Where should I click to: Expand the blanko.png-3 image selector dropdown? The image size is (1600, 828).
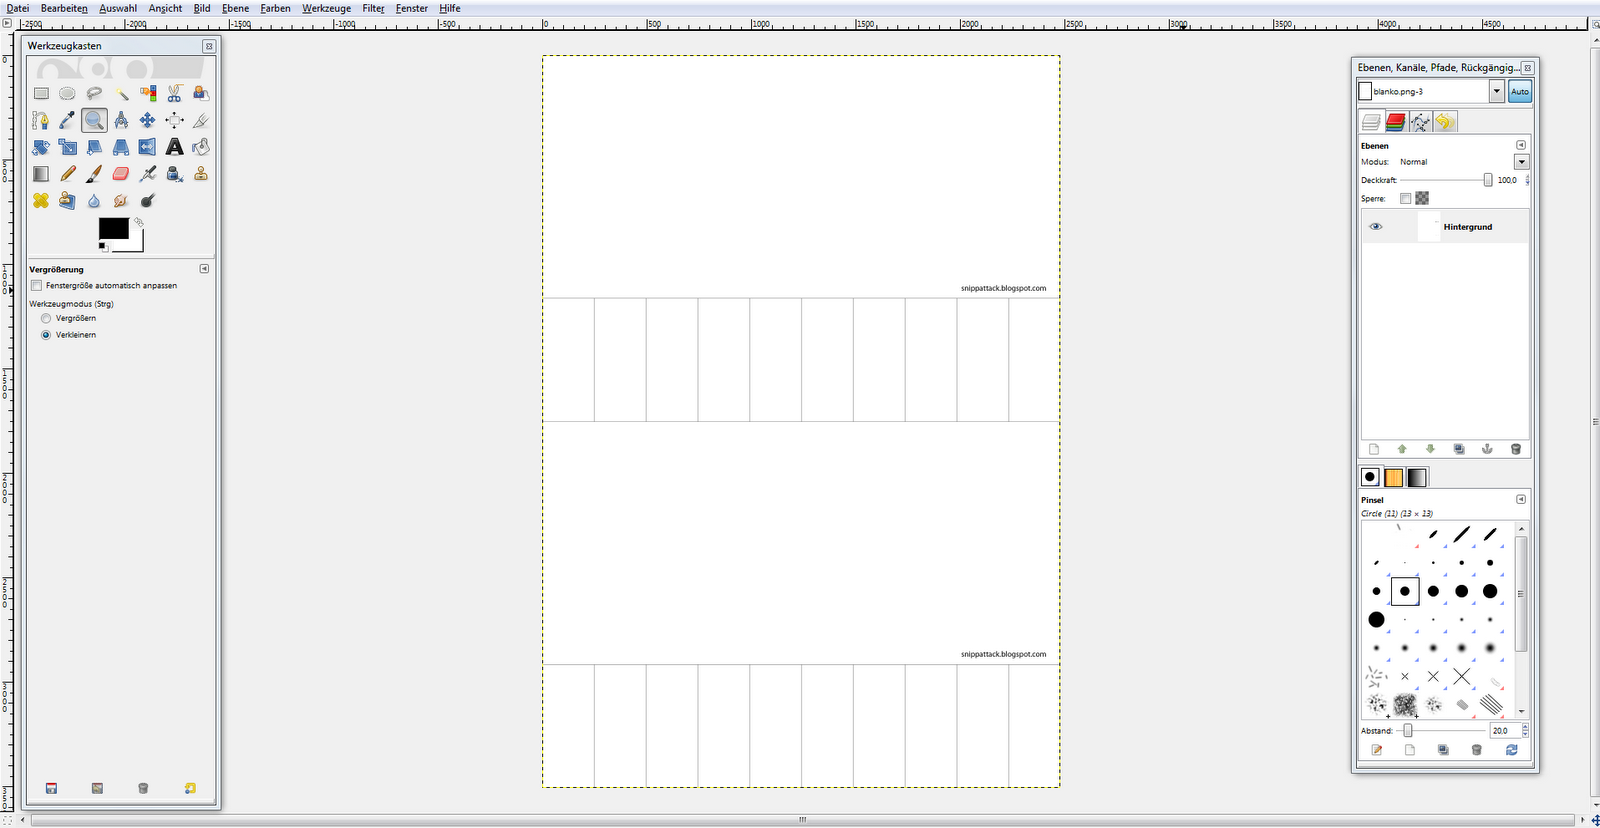coord(1497,91)
